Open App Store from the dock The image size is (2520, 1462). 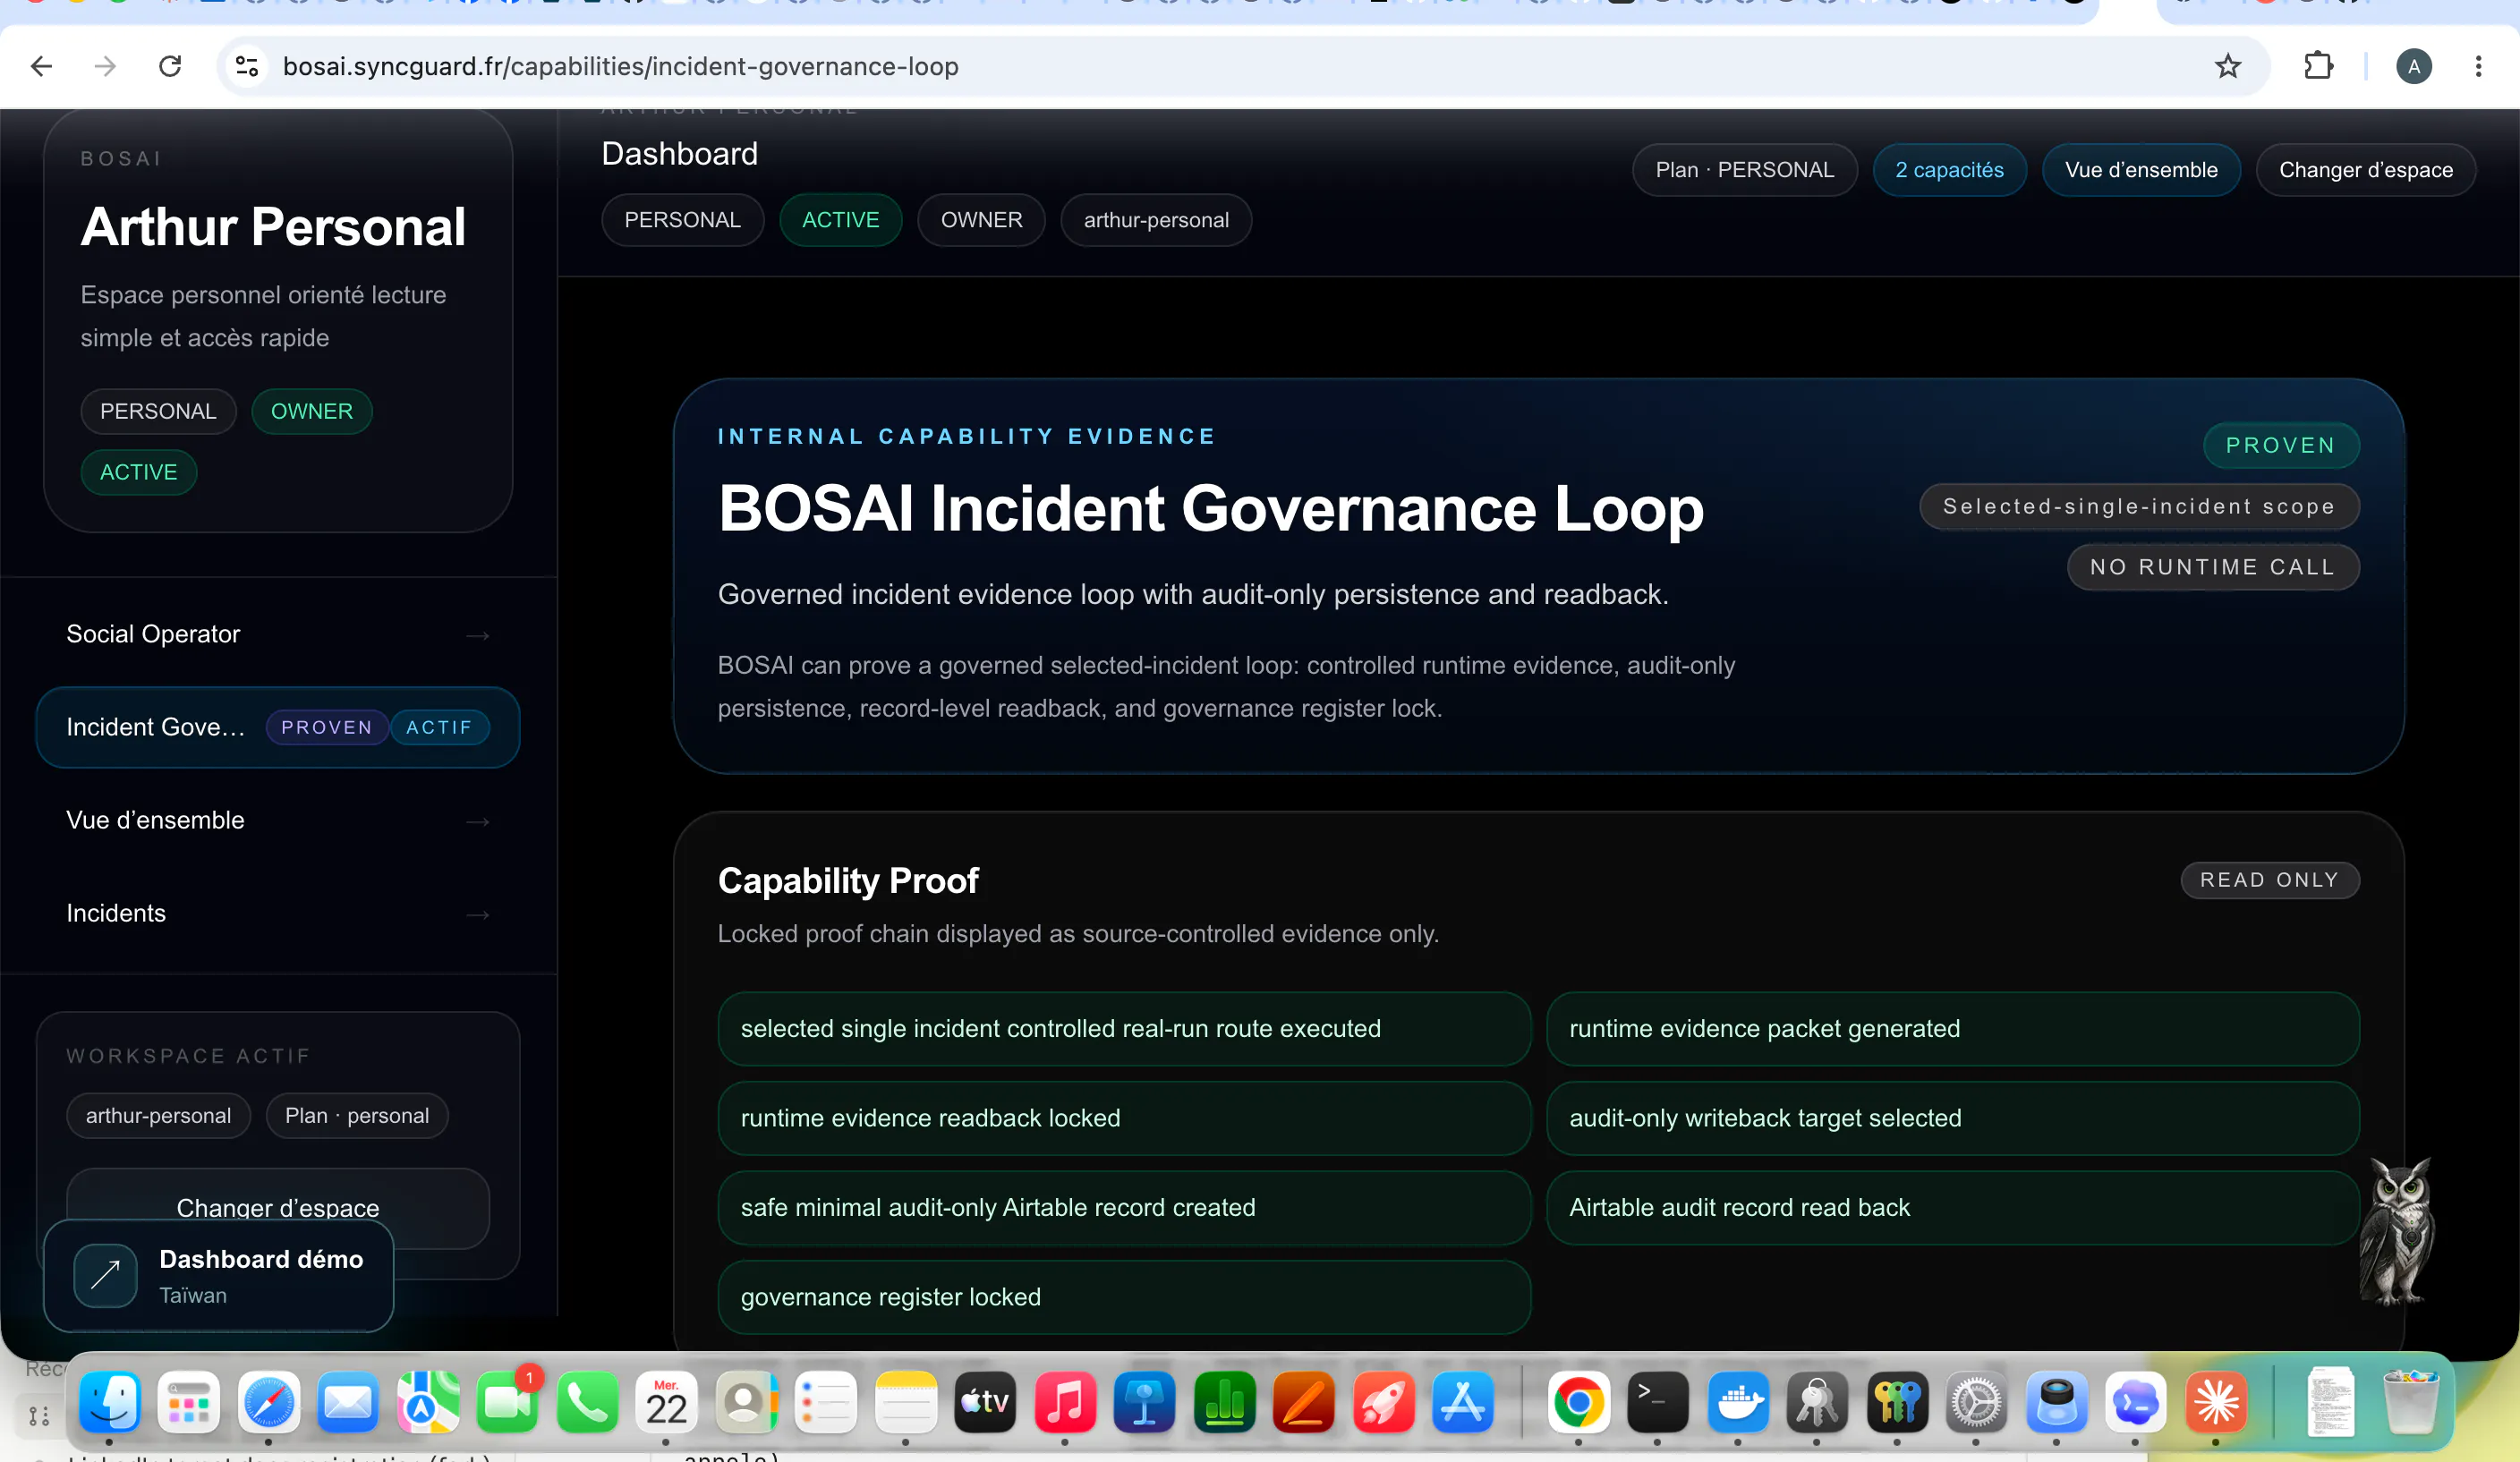pyautogui.click(x=1463, y=1402)
